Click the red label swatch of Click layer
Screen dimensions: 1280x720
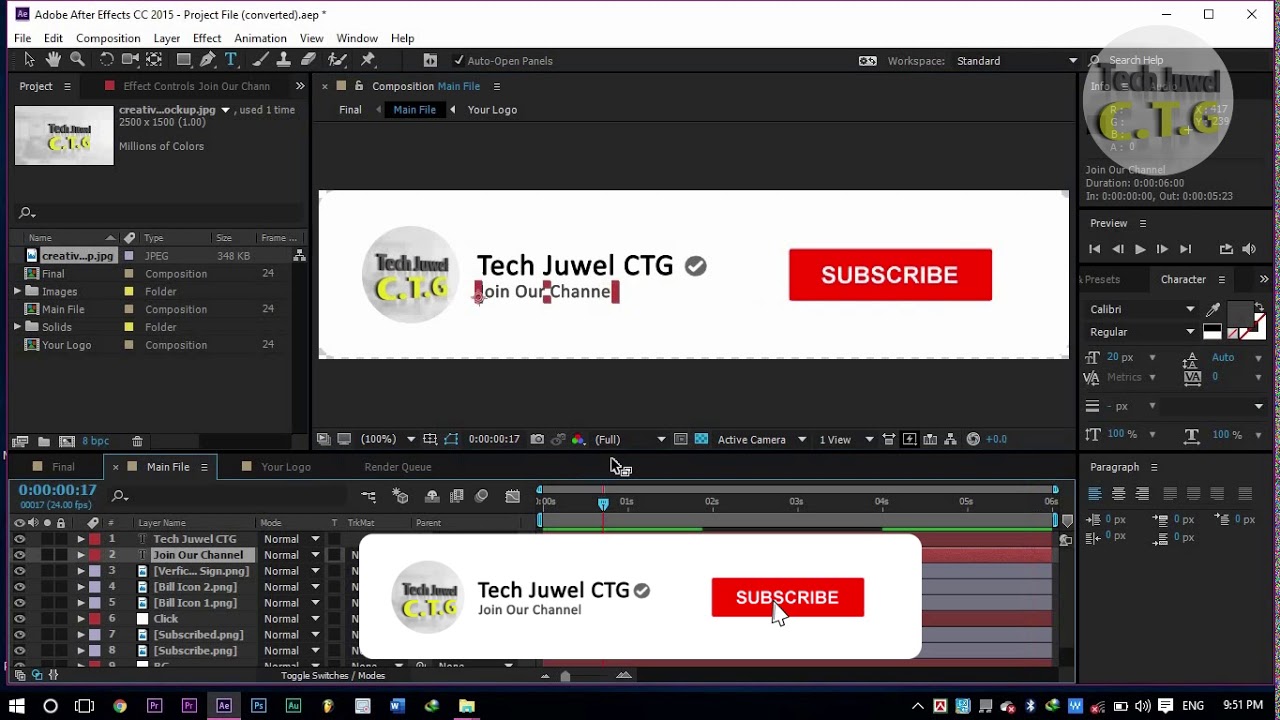[x=95, y=619]
